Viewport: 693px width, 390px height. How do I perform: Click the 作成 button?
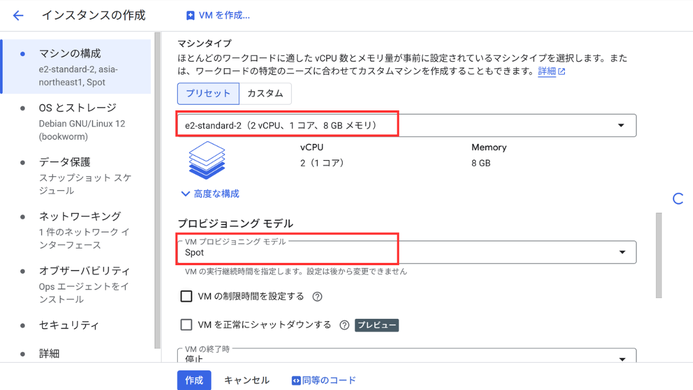click(x=194, y=380)
